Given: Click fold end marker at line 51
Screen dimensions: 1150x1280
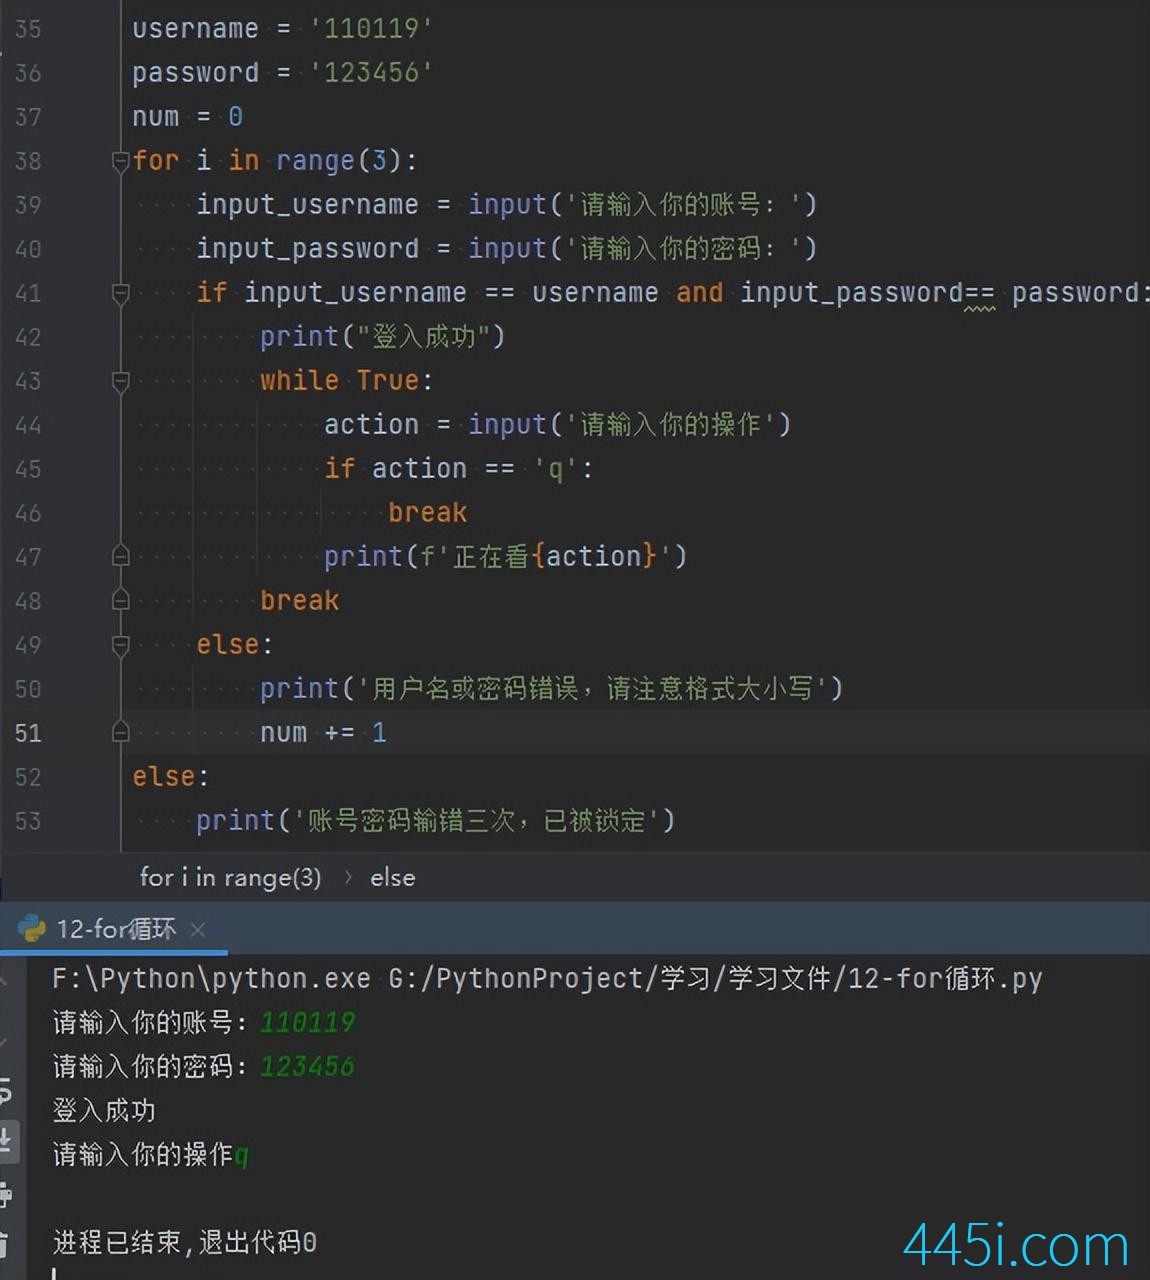Looking at the screenshot, I should click(x=121, y=732).
